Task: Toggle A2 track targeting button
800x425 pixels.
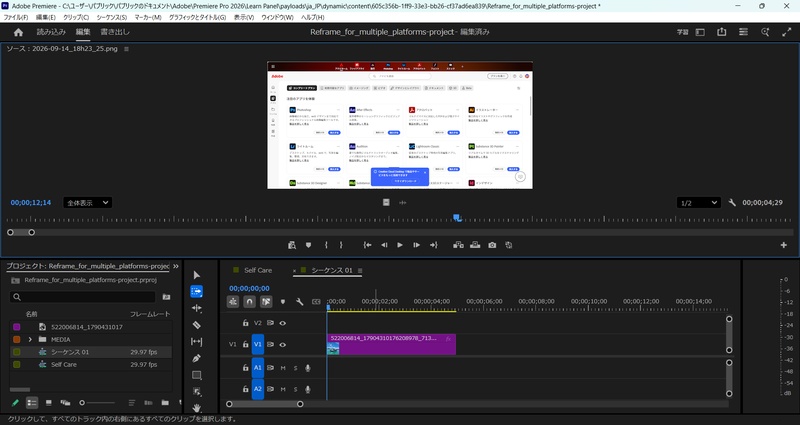Action: pyautogui.click(x=258, y=389)
